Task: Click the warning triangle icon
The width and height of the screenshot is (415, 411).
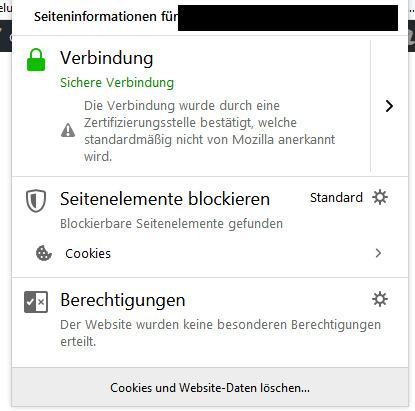Action: [x=68, y=130]
